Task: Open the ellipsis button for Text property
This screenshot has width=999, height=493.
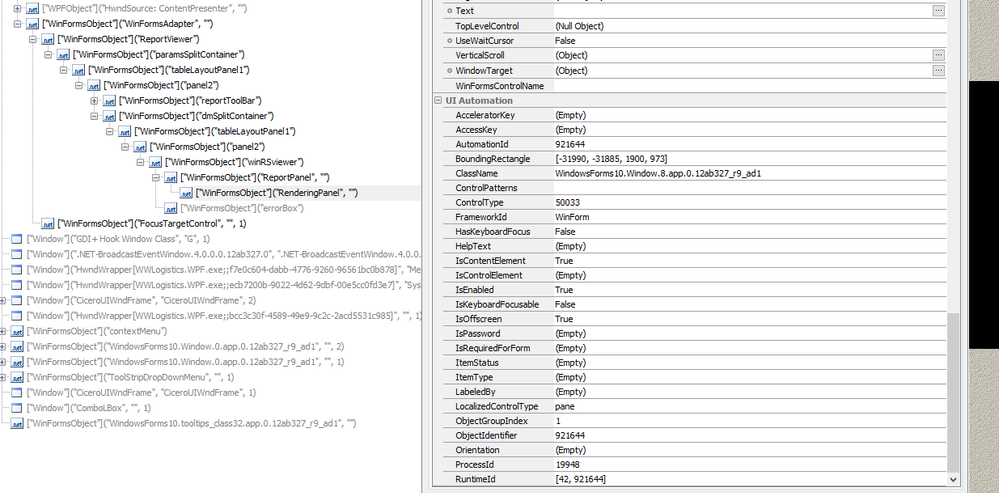Action: pos(938,10)
